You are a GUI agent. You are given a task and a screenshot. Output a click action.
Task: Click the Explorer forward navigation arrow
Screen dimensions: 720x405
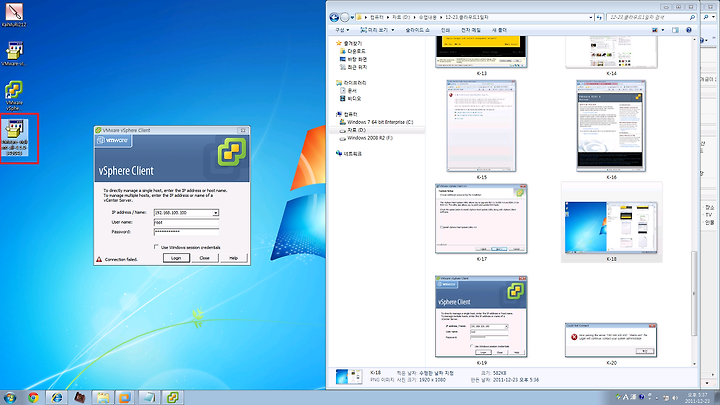[x=344, y=17]
